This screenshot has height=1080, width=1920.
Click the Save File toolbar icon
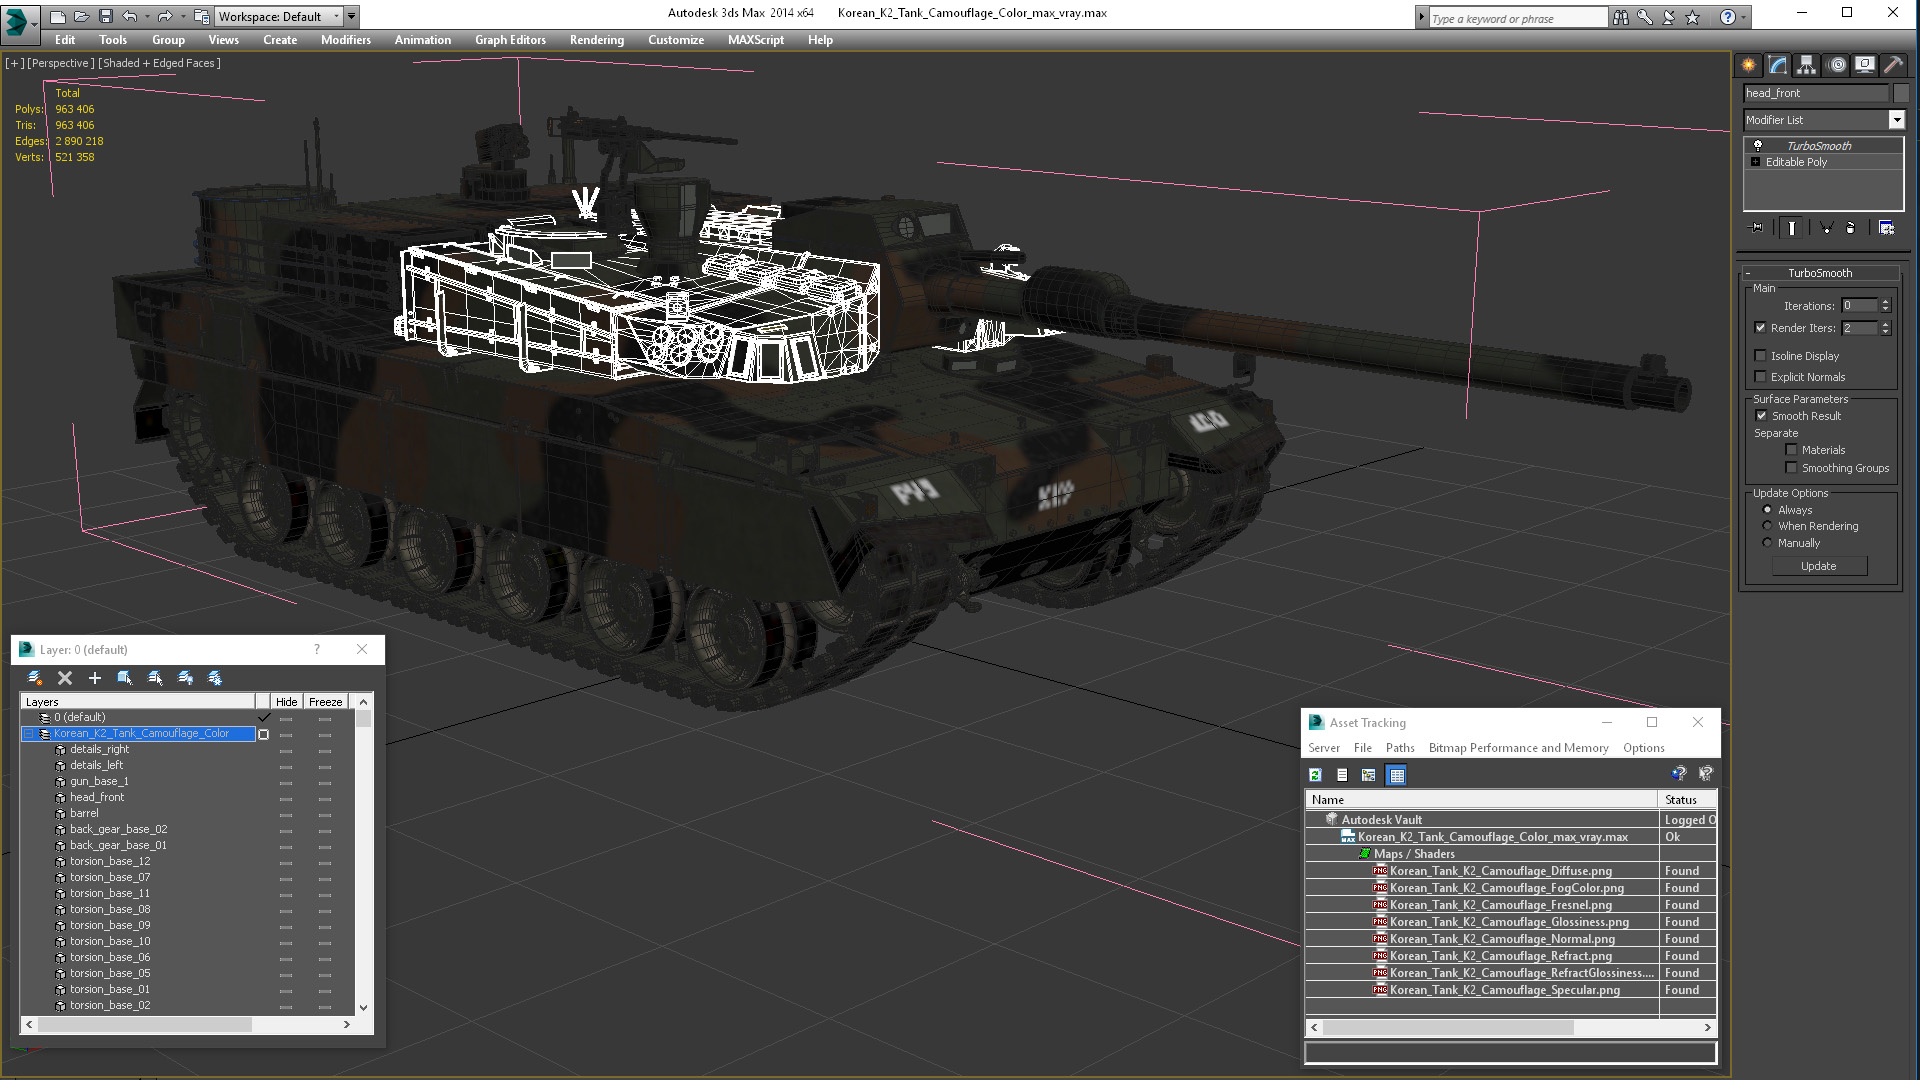(x=105, y=16)
